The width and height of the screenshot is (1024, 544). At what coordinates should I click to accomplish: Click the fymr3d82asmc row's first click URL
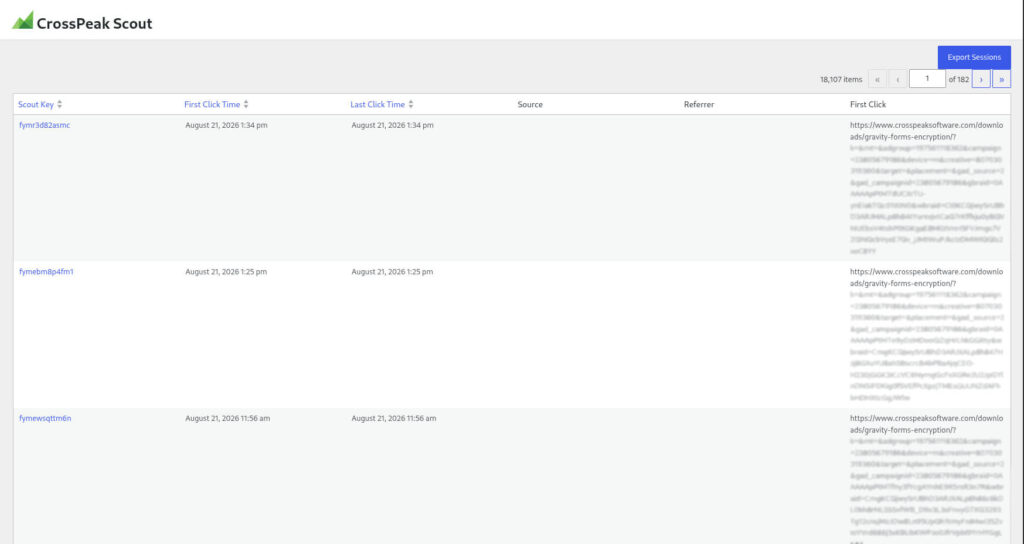(927, 188)
